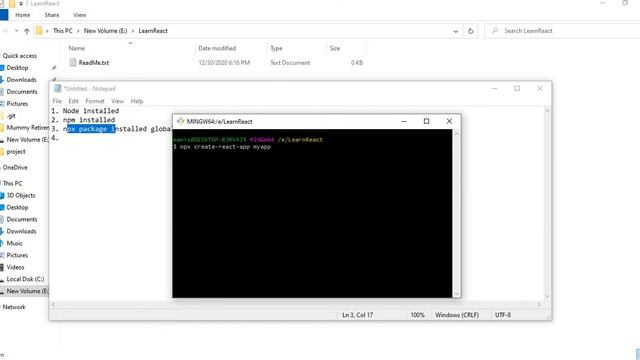Open Music under This PC

14,243
